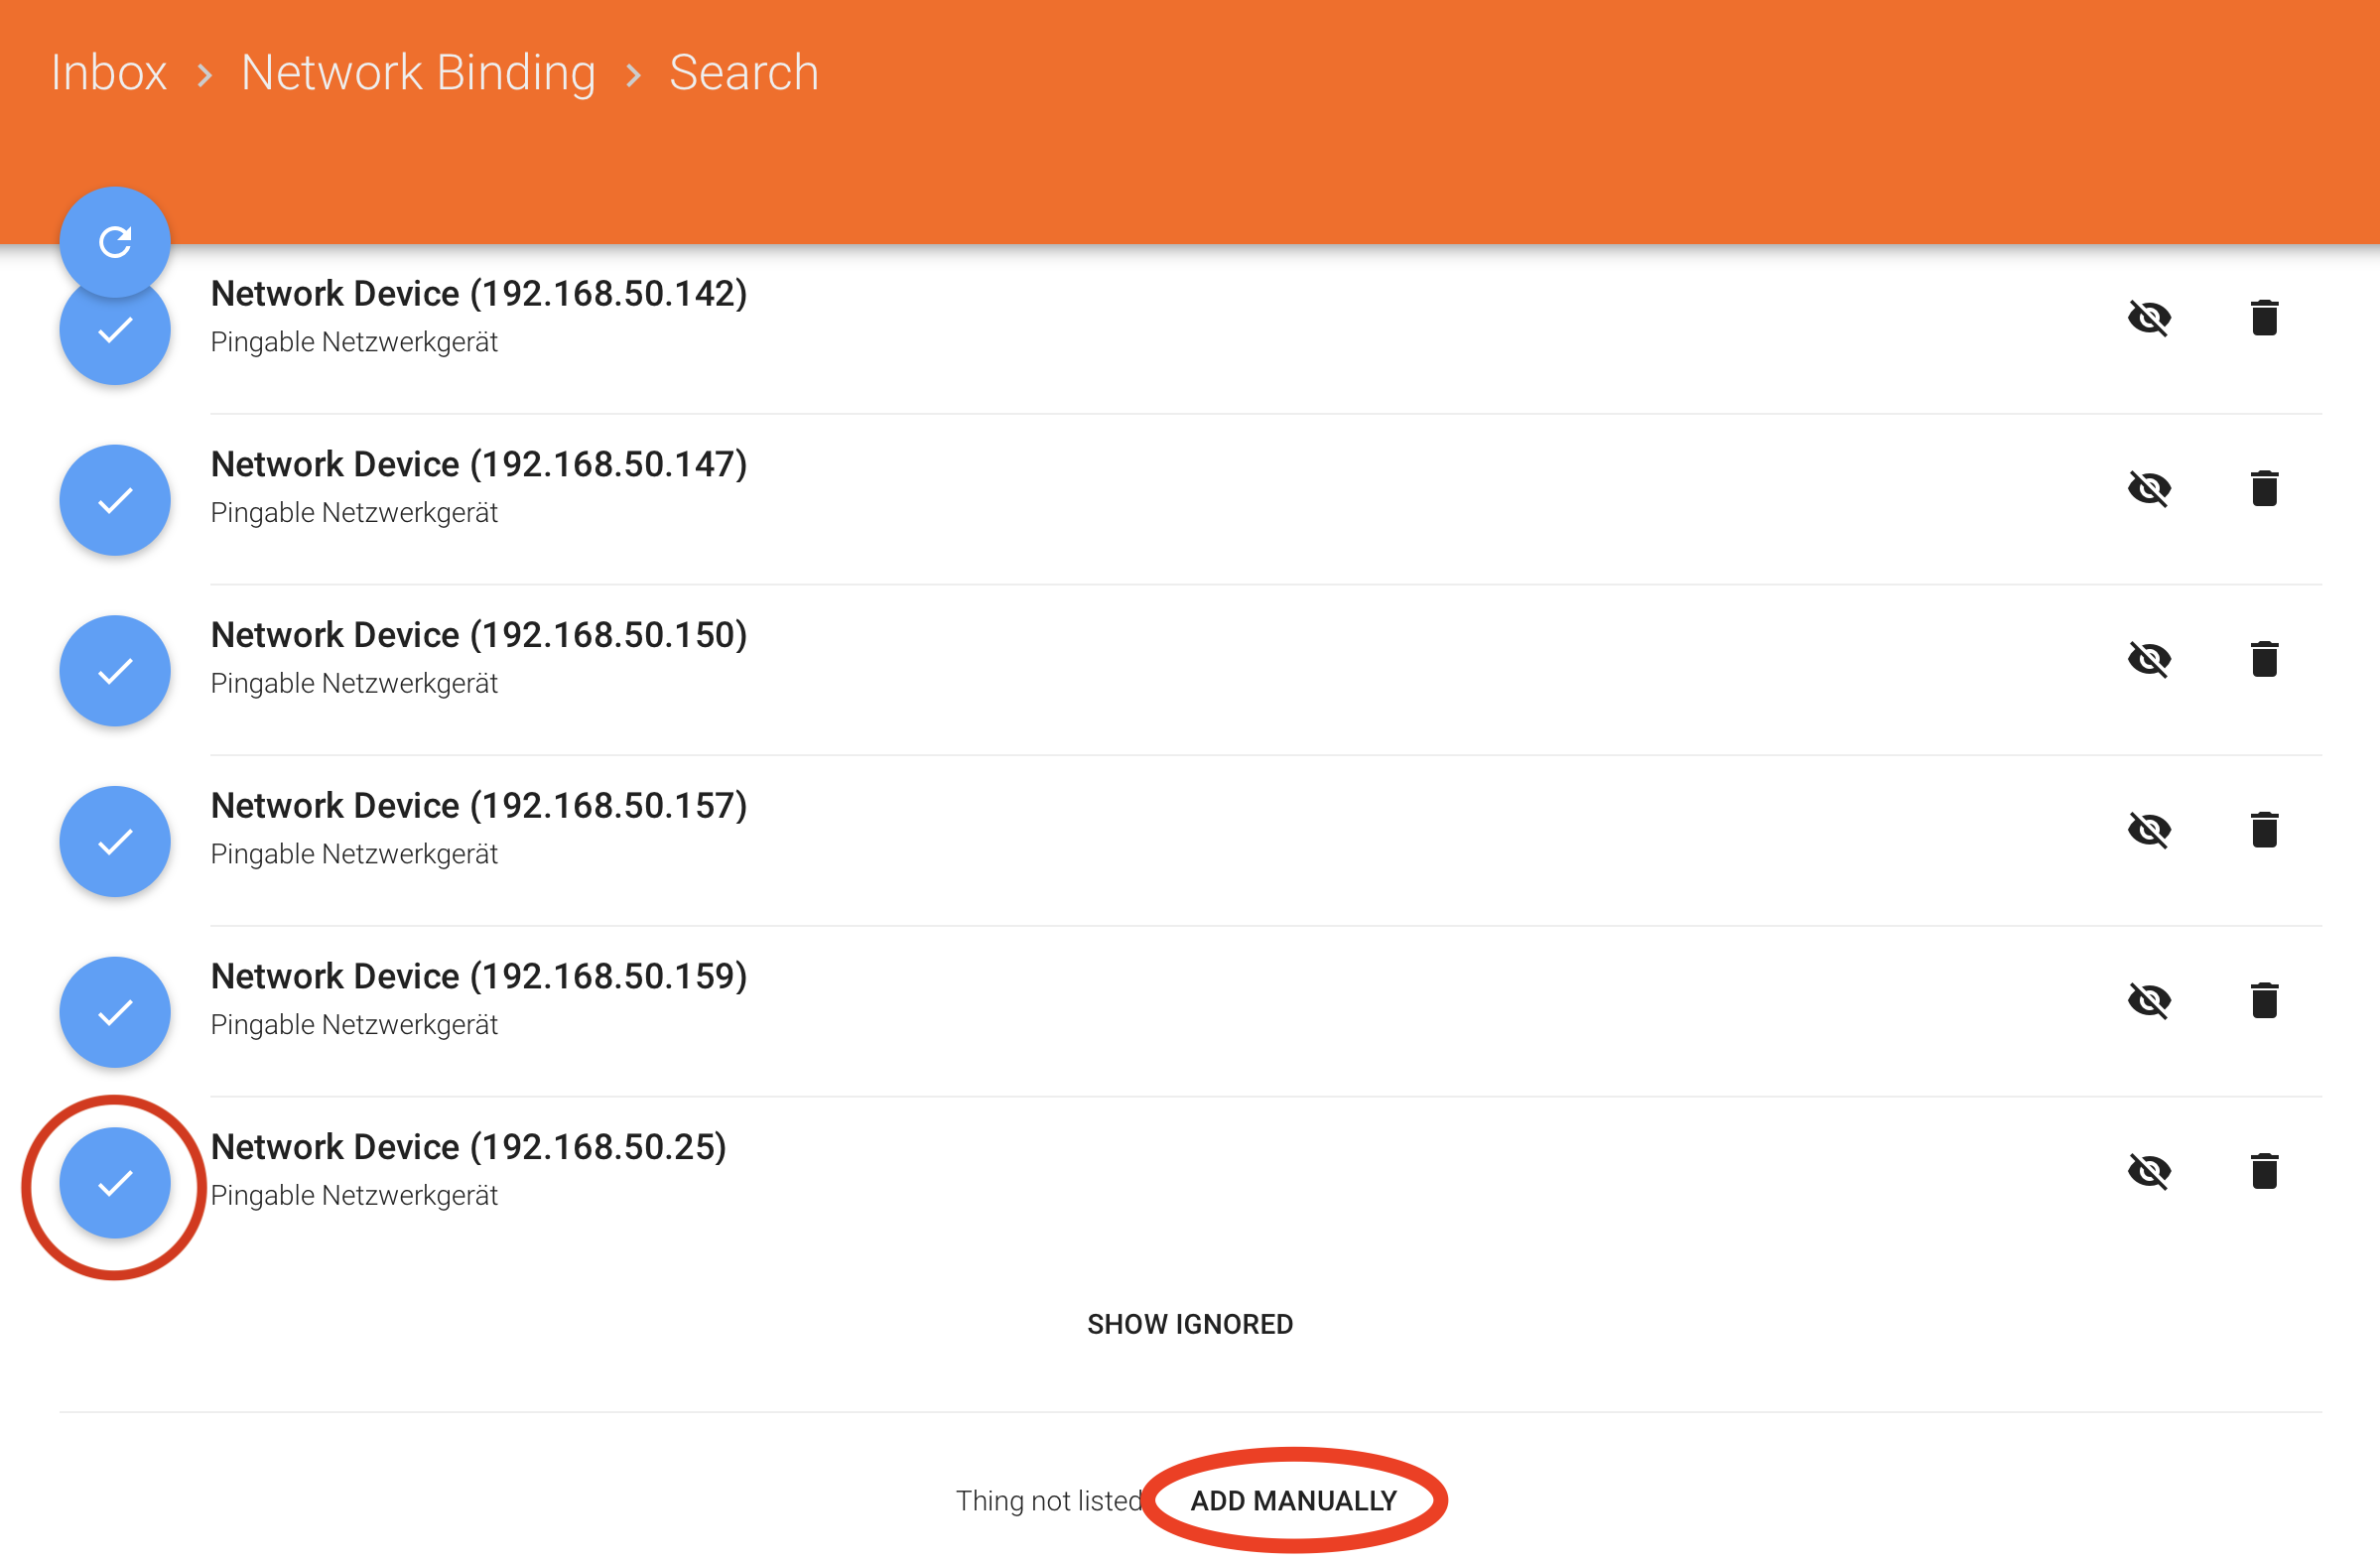
Task: Ignore device 192.168.50.157 via crossed-eye icon
Action: point(2150,830)
